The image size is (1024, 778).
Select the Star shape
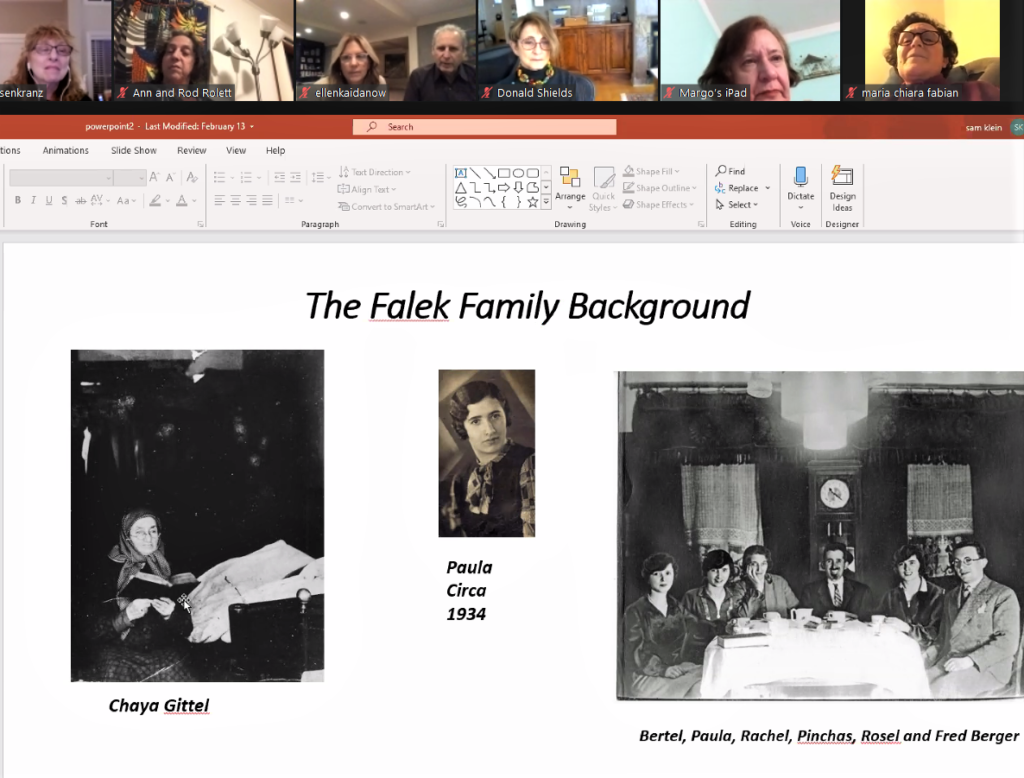point(533,202)
